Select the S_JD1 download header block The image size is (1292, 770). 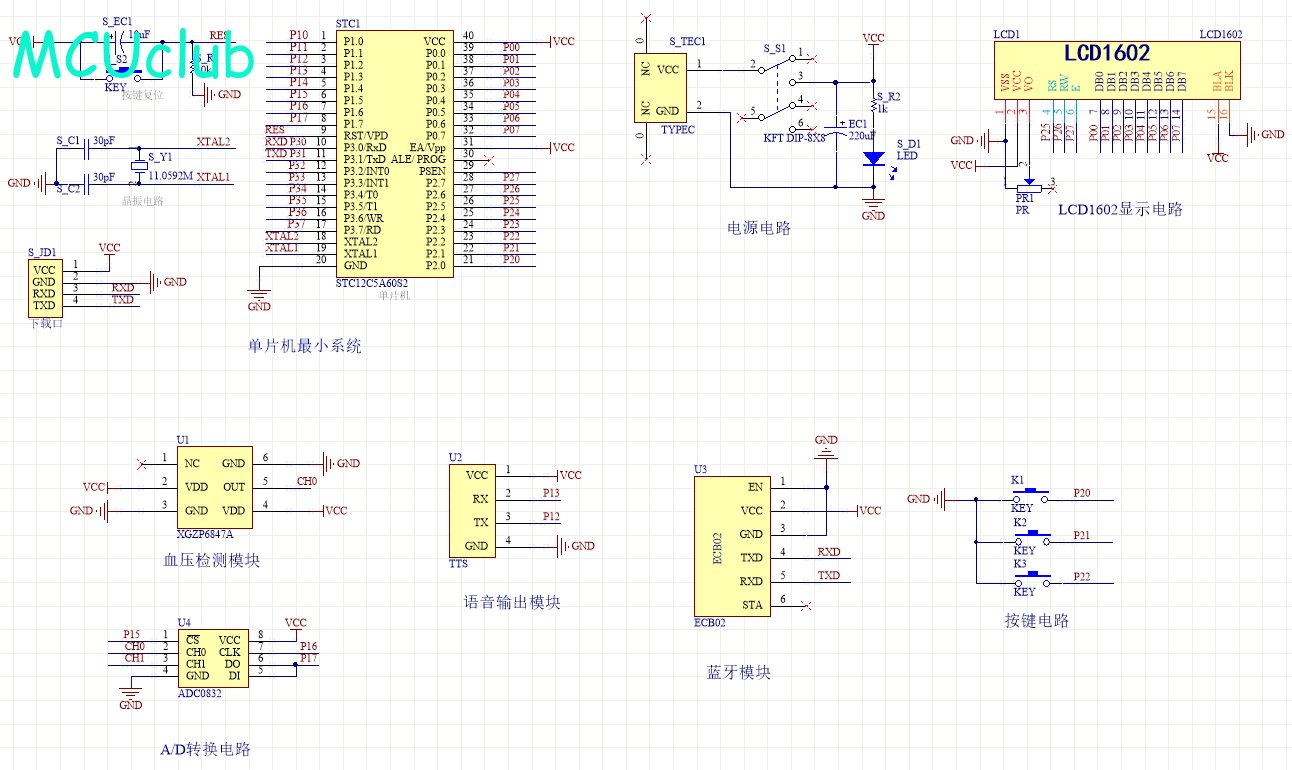click(44, 288)
